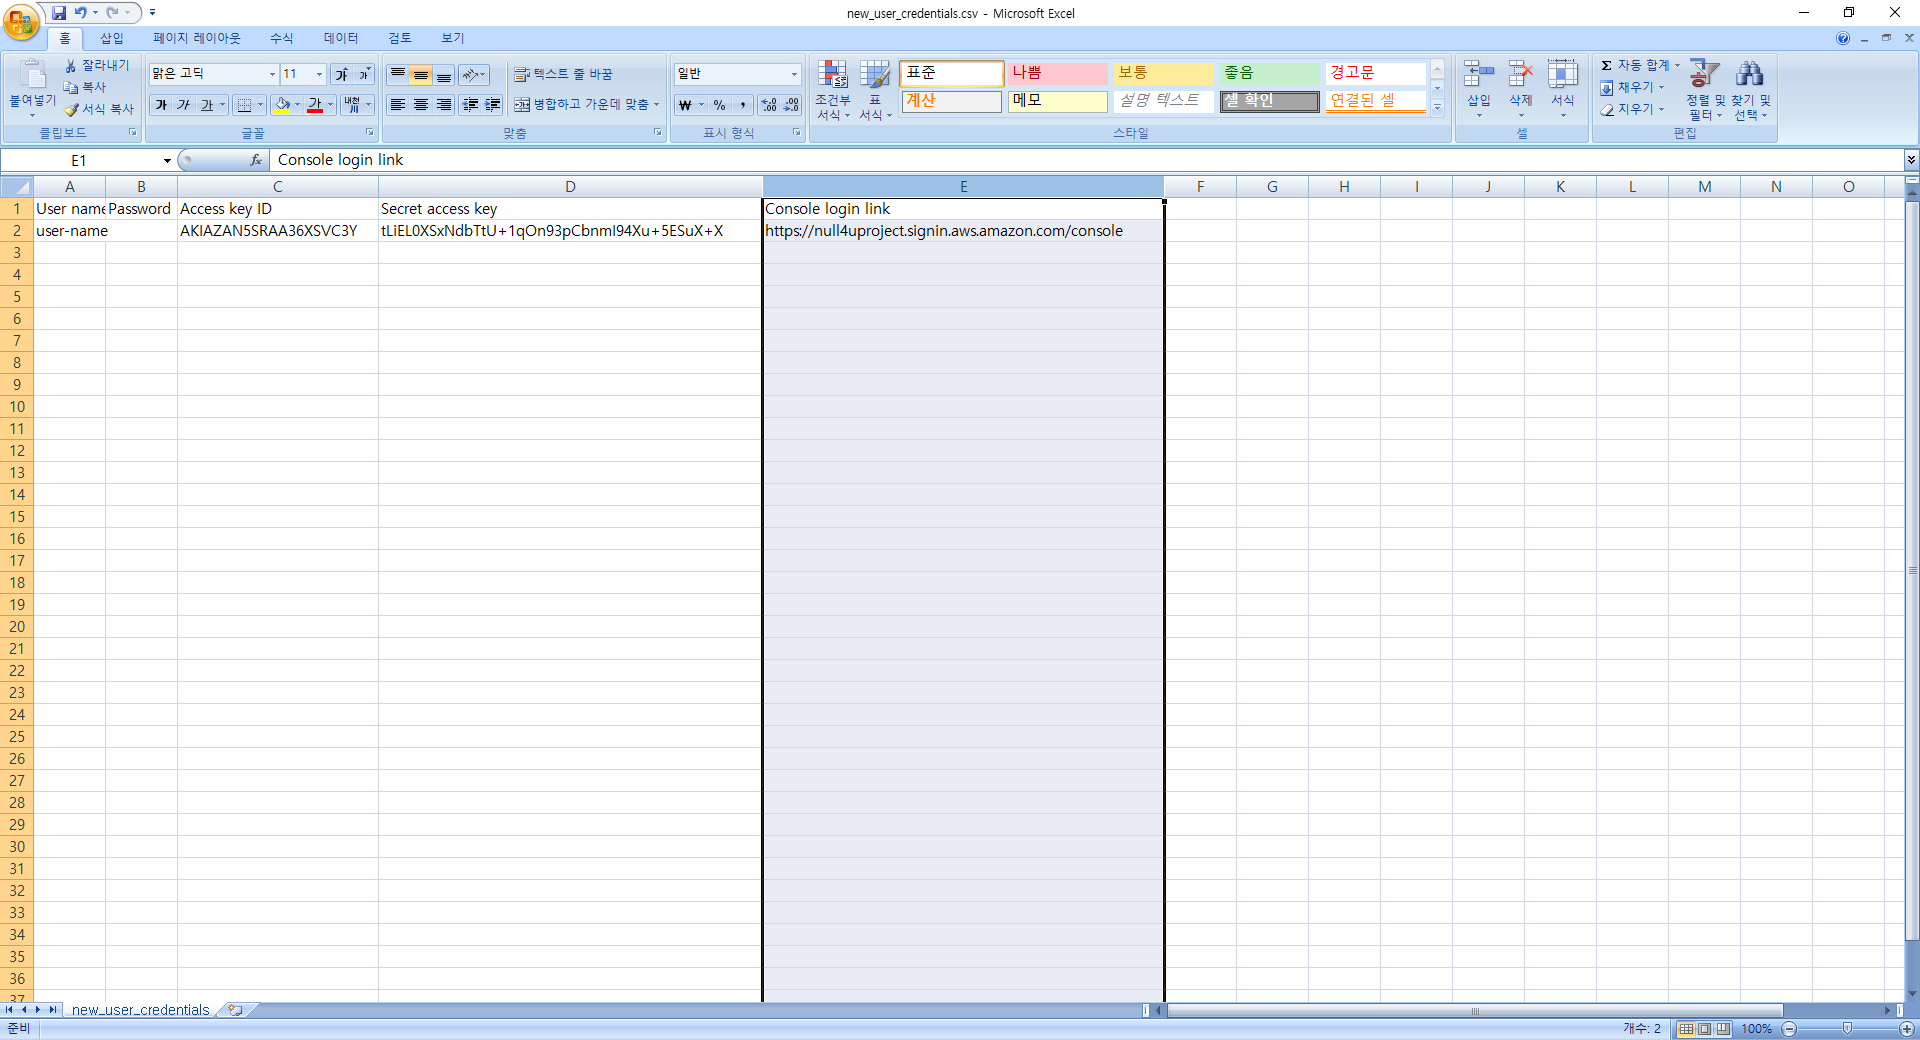Apply currency won format
The width and height of the screenshot is (1920, 1040).
[685, 105]
